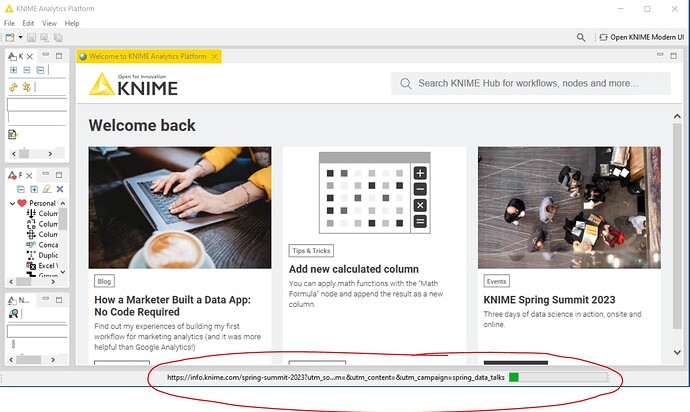Close the Favorite Nodes panel tab
This screenshot has height=412, width=690.
[x=29, y=176]
